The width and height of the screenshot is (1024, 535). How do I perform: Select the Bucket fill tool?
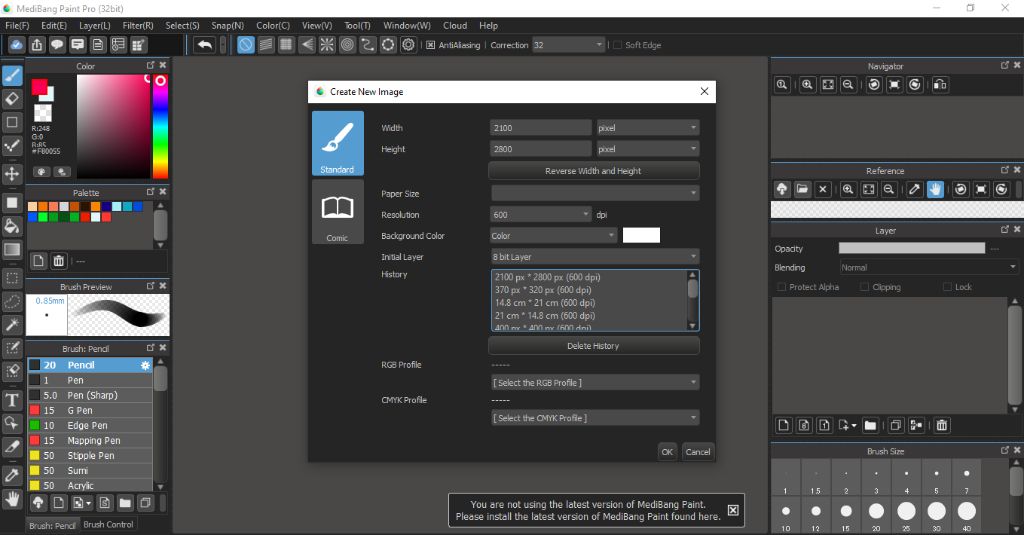tap(12, 226)
